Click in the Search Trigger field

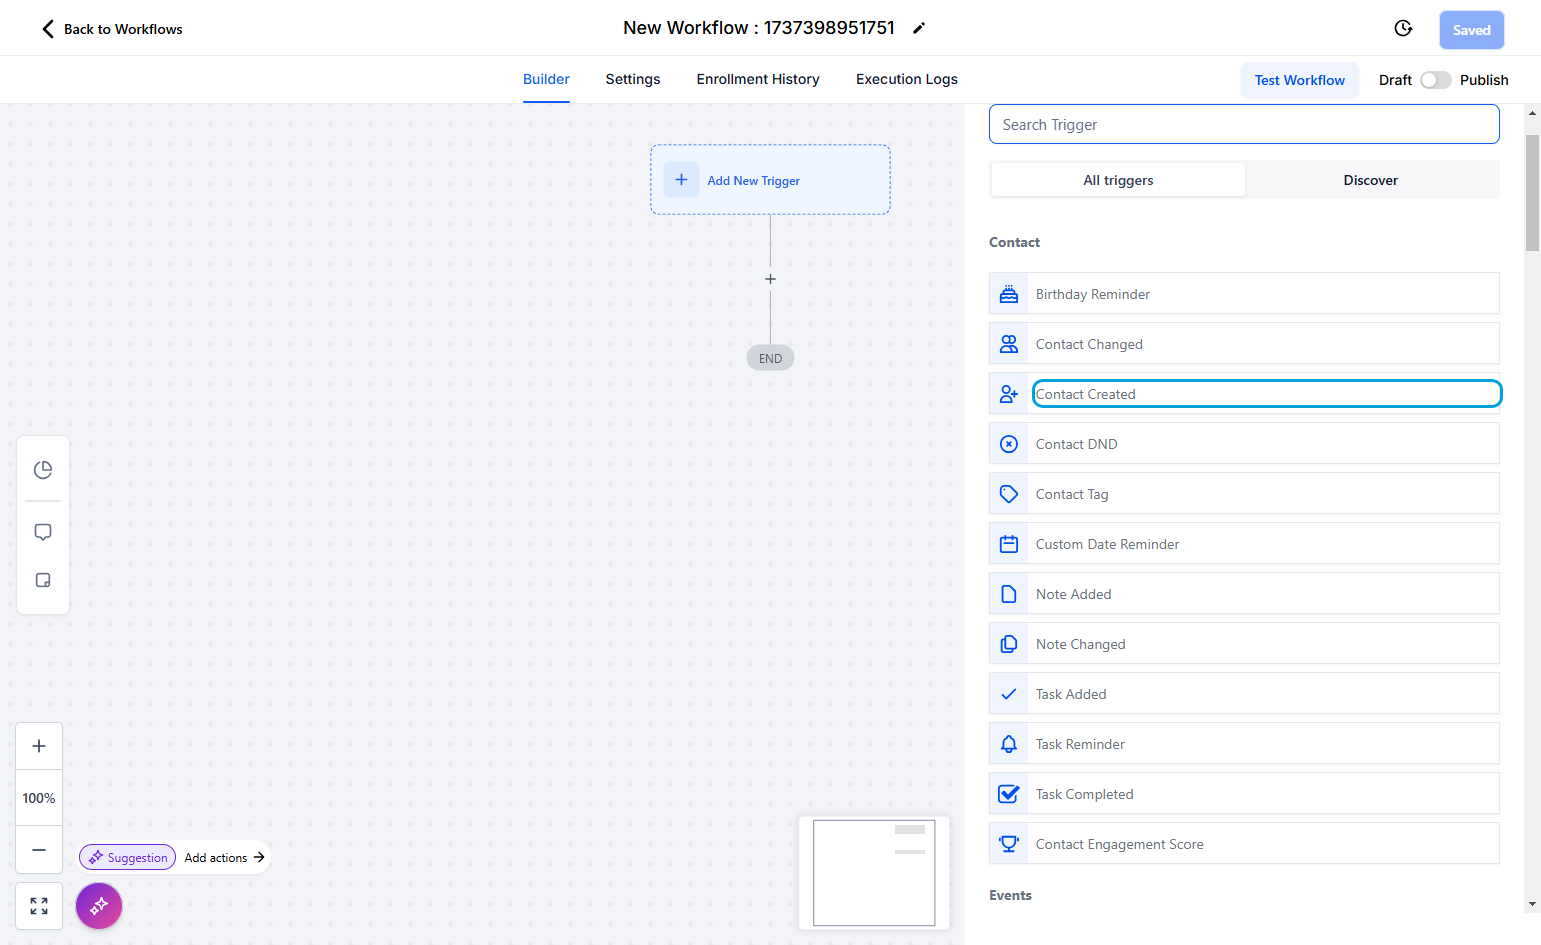pyautogui.click(x=1244, y=124)
